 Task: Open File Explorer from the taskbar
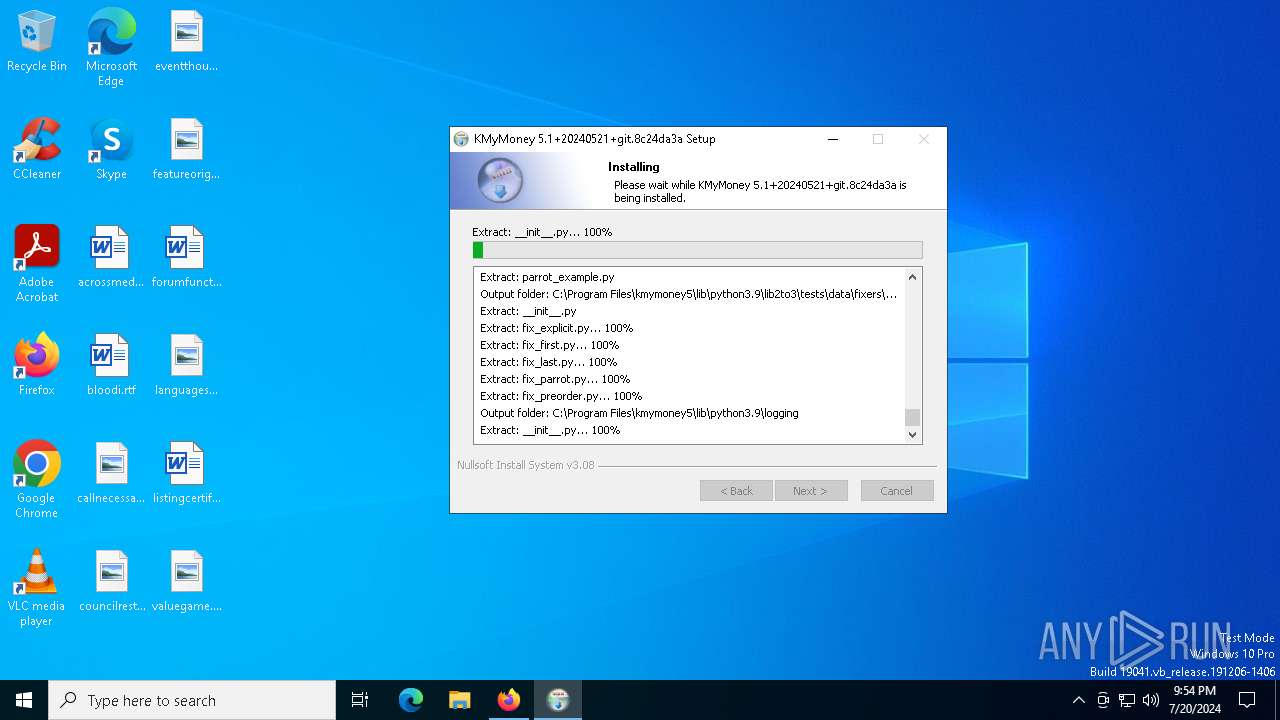(x=460, y=700)
